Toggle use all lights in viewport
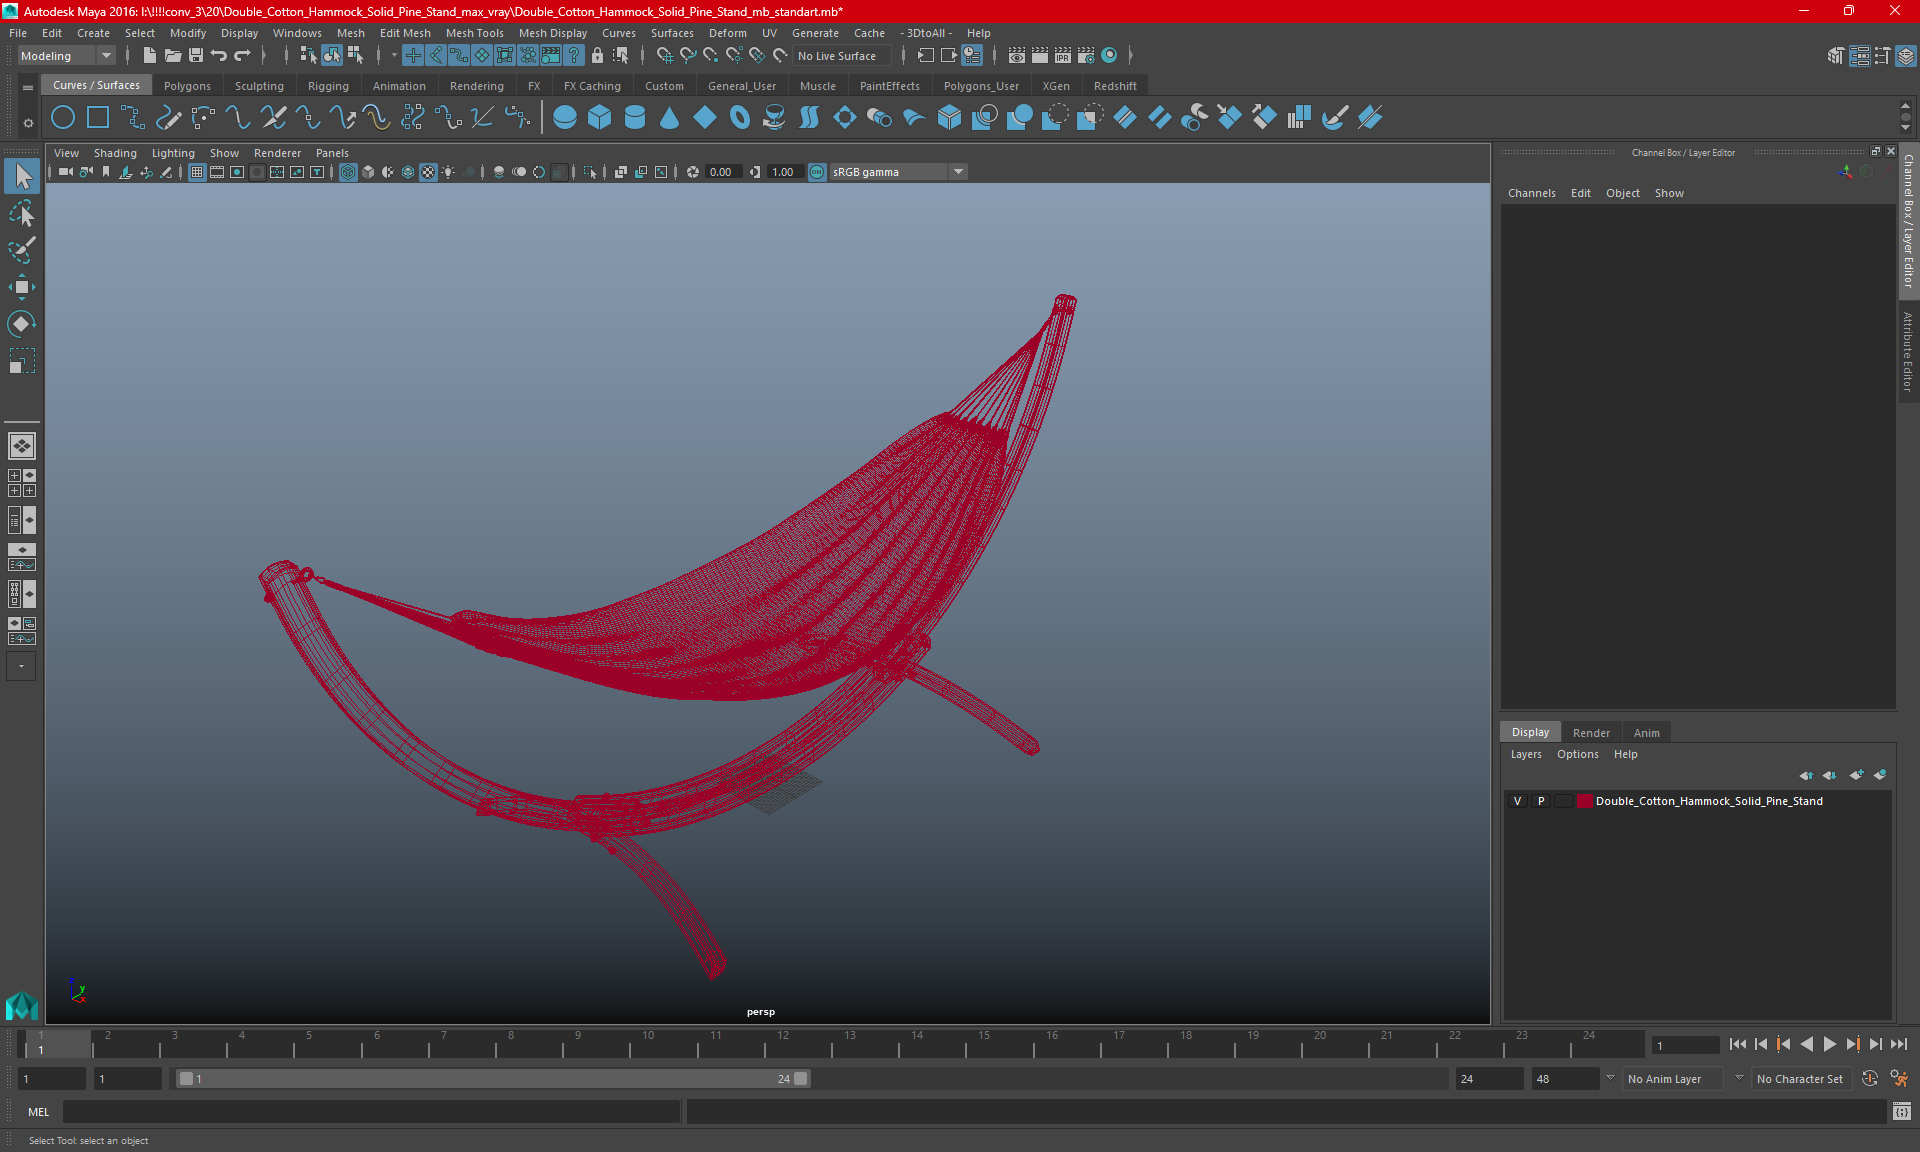The width and height of the screenshot is (1920, 1152). [x=448, y=172]
